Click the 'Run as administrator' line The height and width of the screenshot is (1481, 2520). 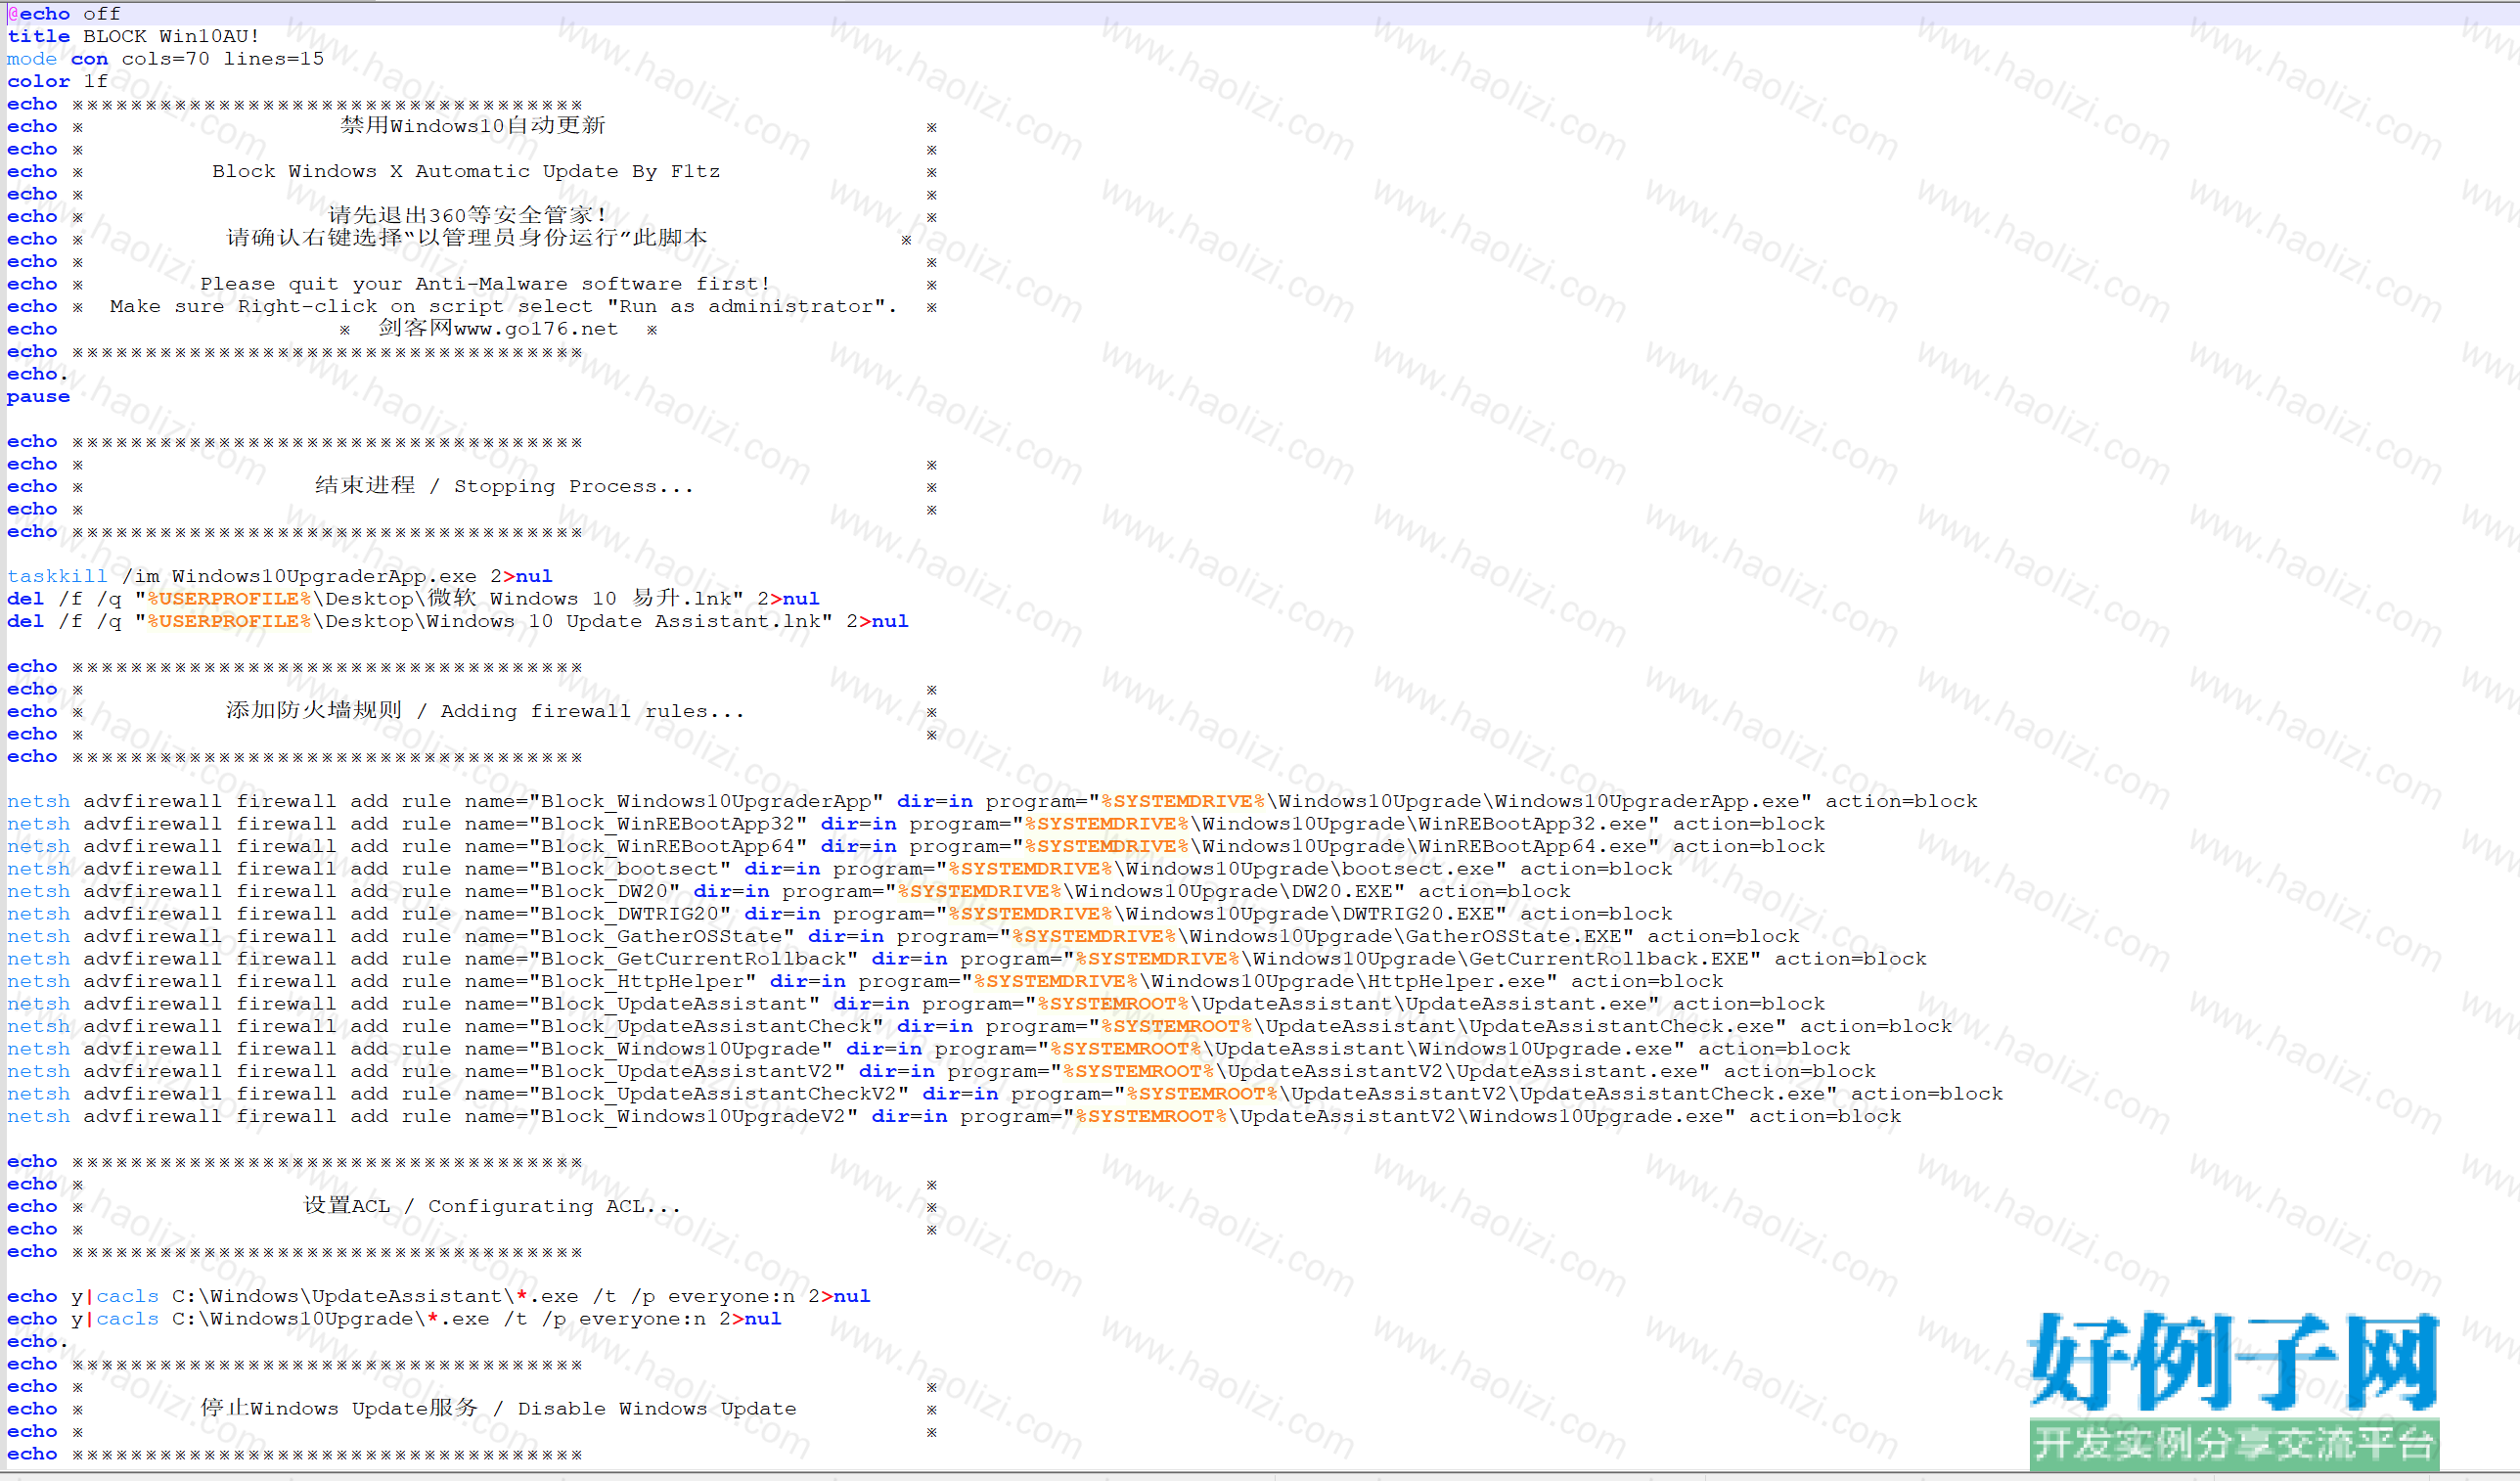[504, 306]
